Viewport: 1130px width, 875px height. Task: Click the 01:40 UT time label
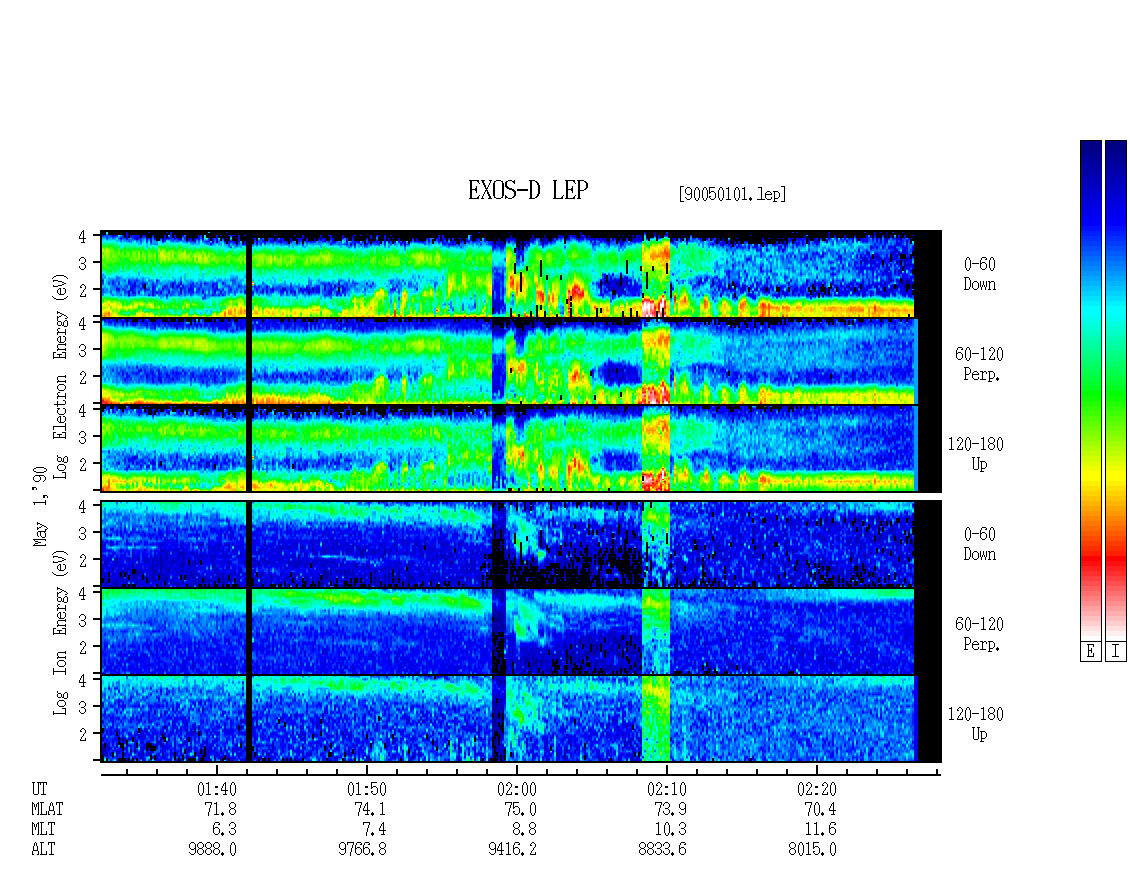pyautogui.click(x=216, y=789)
